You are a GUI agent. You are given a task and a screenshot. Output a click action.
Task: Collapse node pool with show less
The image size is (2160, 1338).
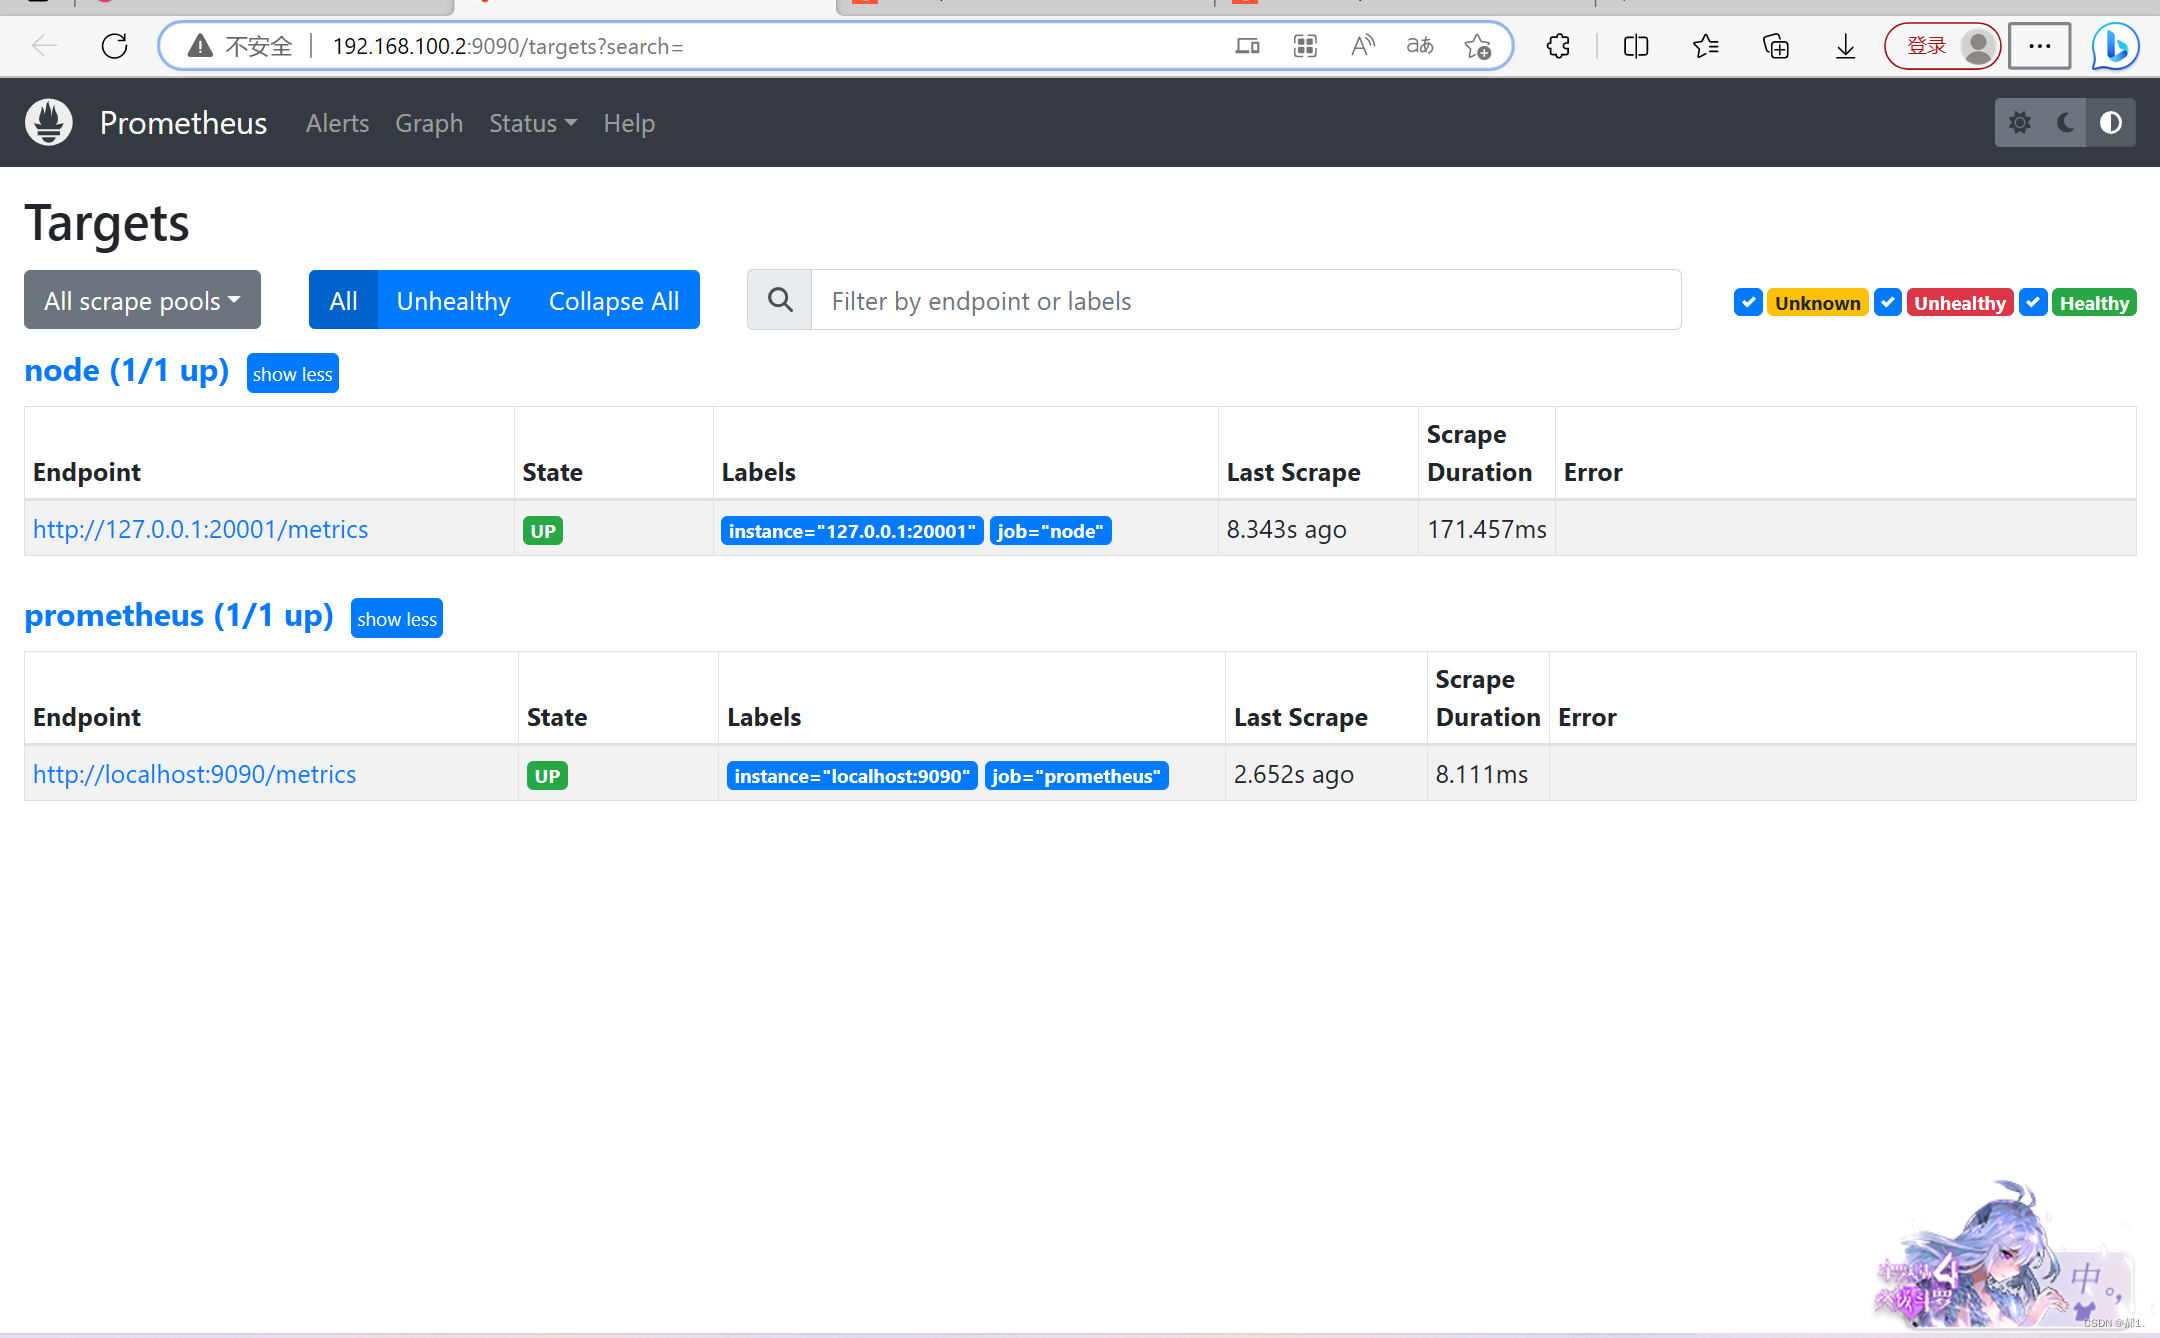point(292,374)
